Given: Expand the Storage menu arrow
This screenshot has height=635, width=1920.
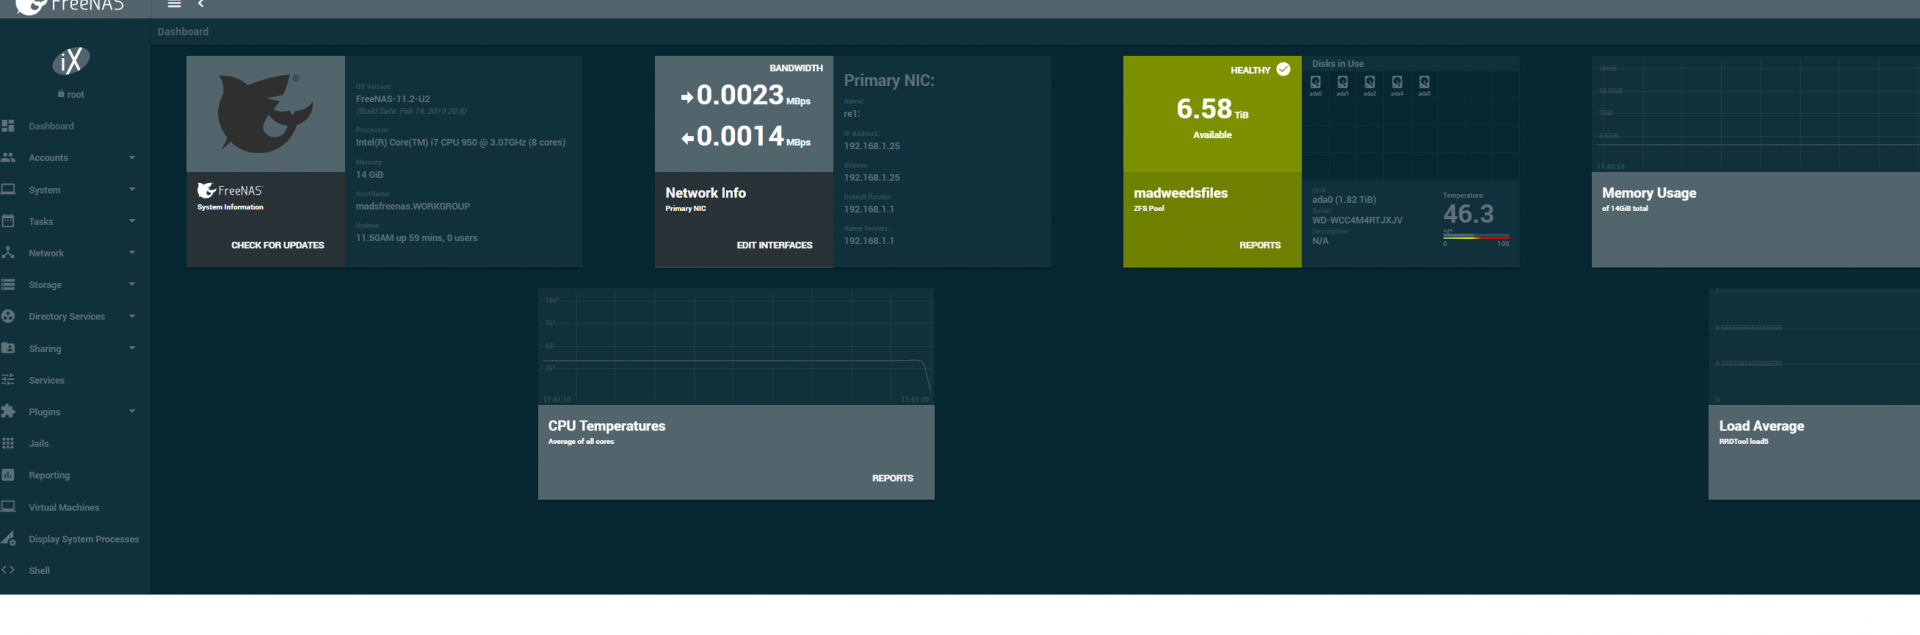Looking at the screenshot, I should (x=132, y=285).
